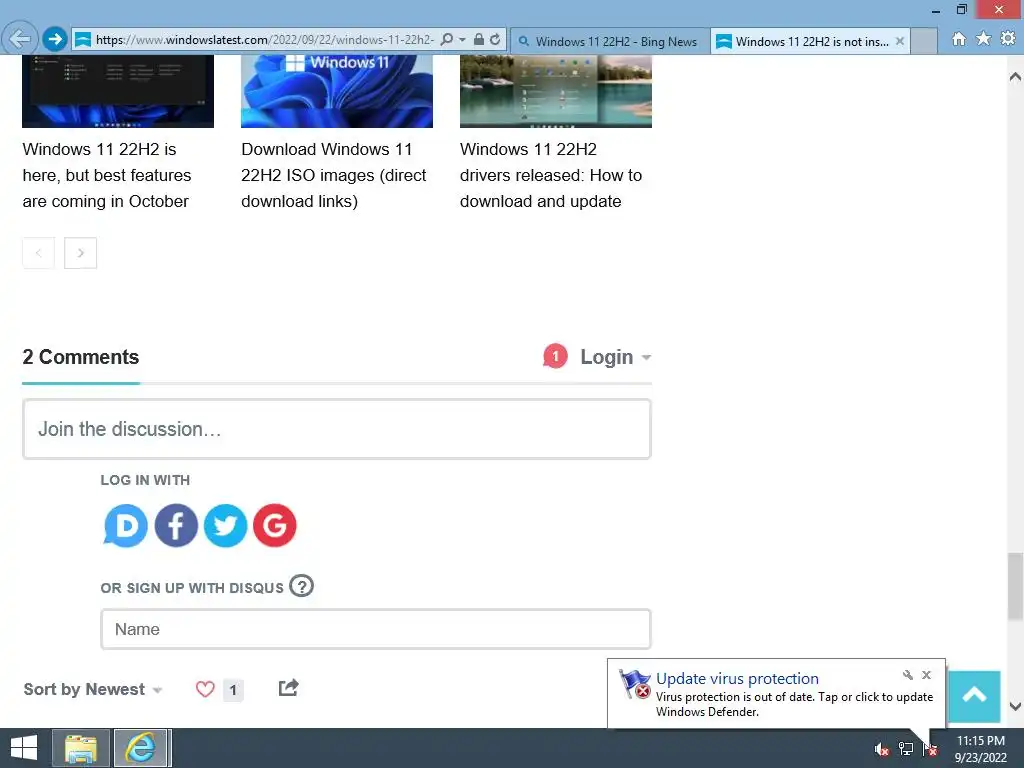1024x768 pixels.
Task: Click the vertical scrollbar thumb
Action: (x=1015, y=586)
